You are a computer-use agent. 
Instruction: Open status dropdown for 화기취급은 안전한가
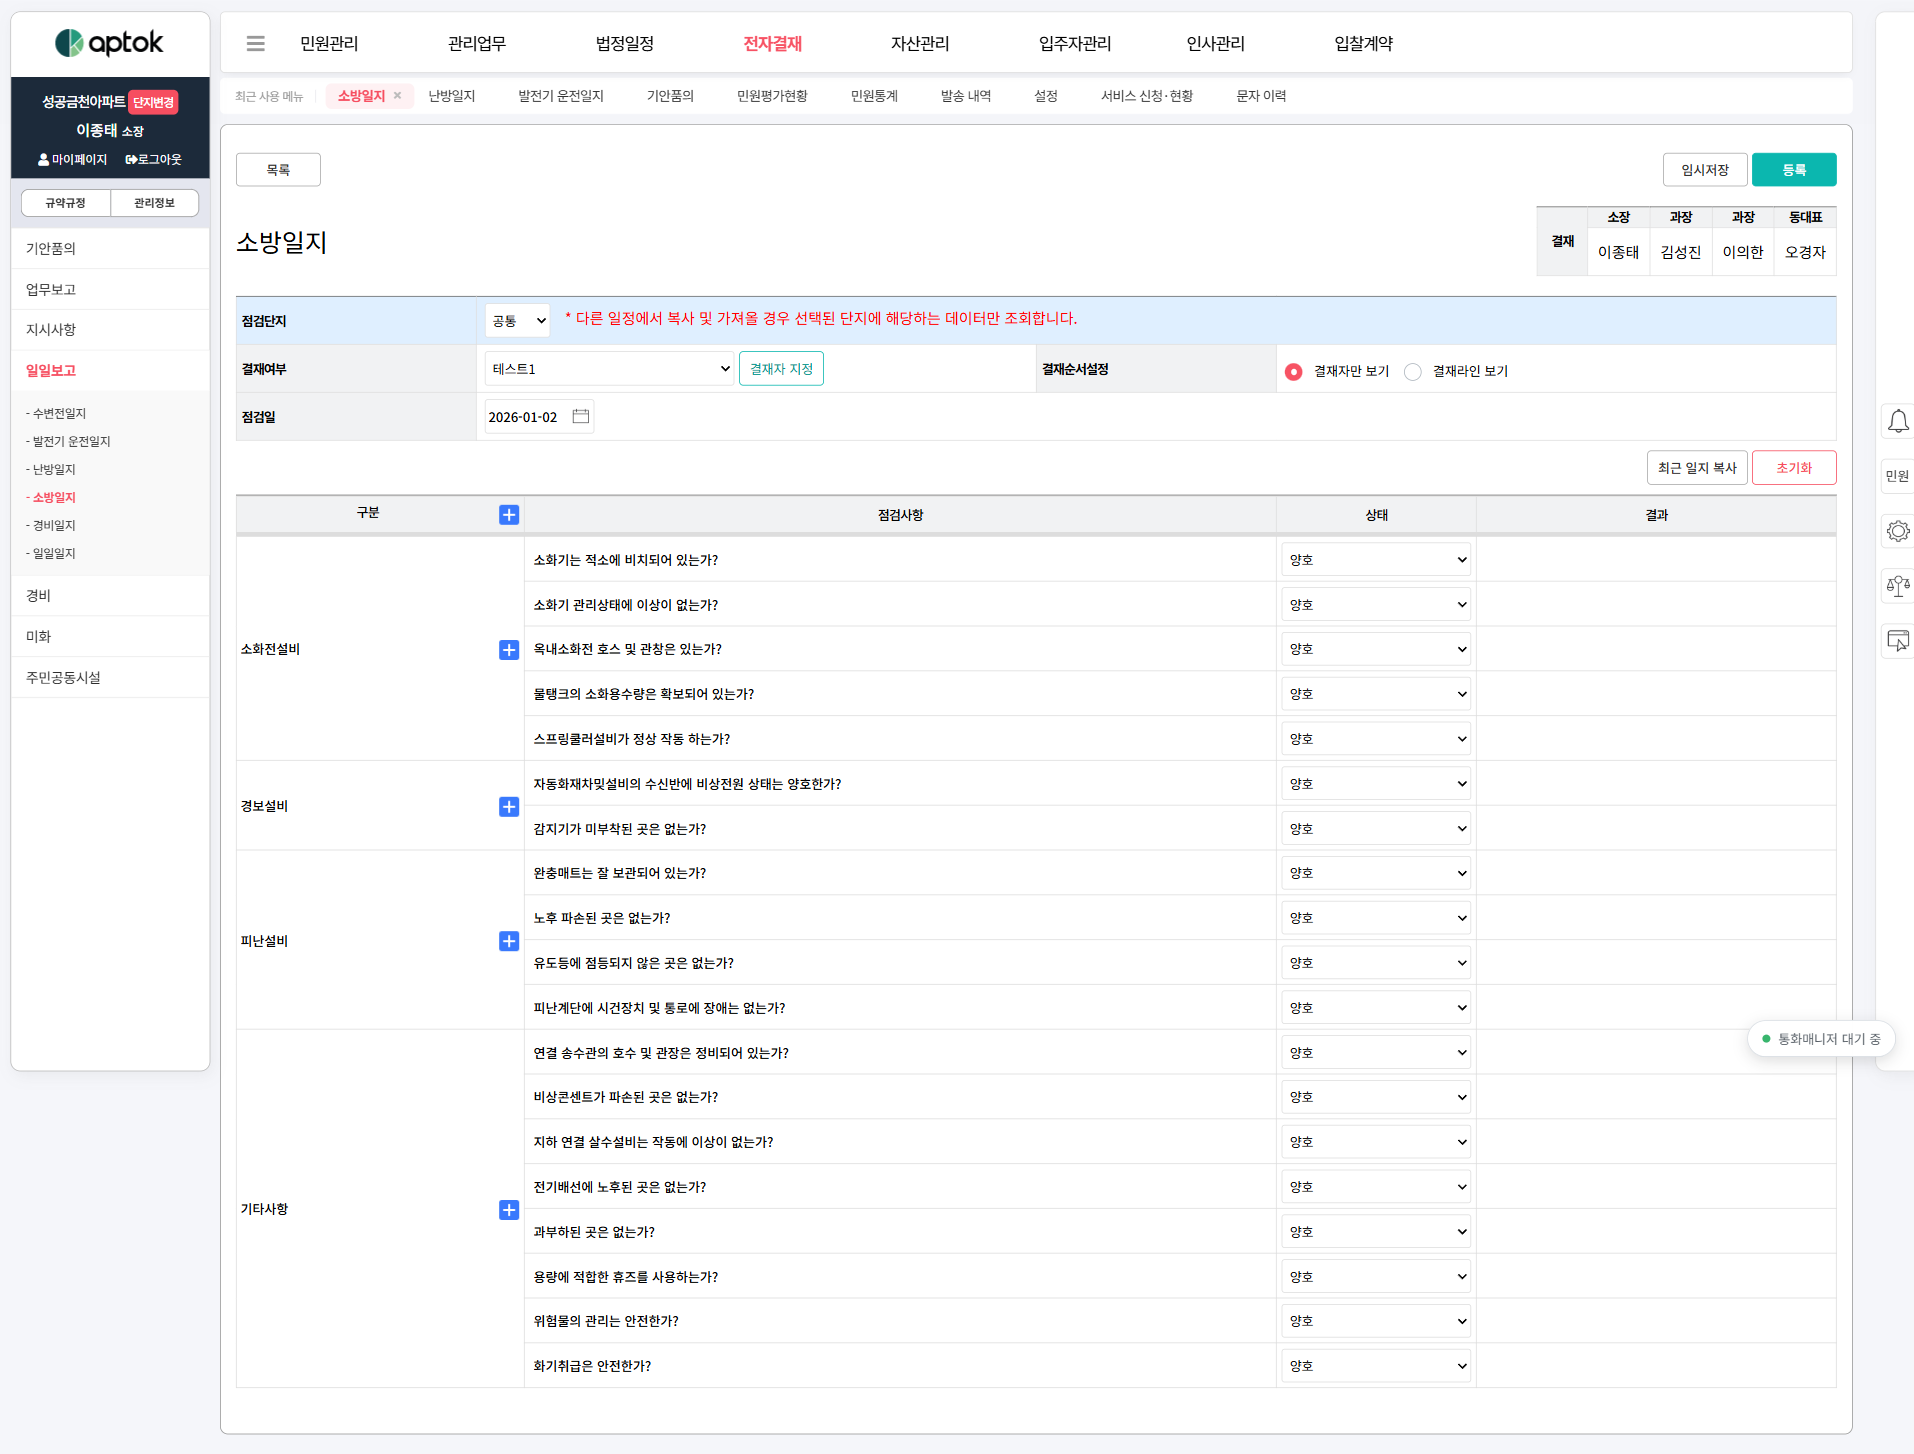pos(1376,1366)
